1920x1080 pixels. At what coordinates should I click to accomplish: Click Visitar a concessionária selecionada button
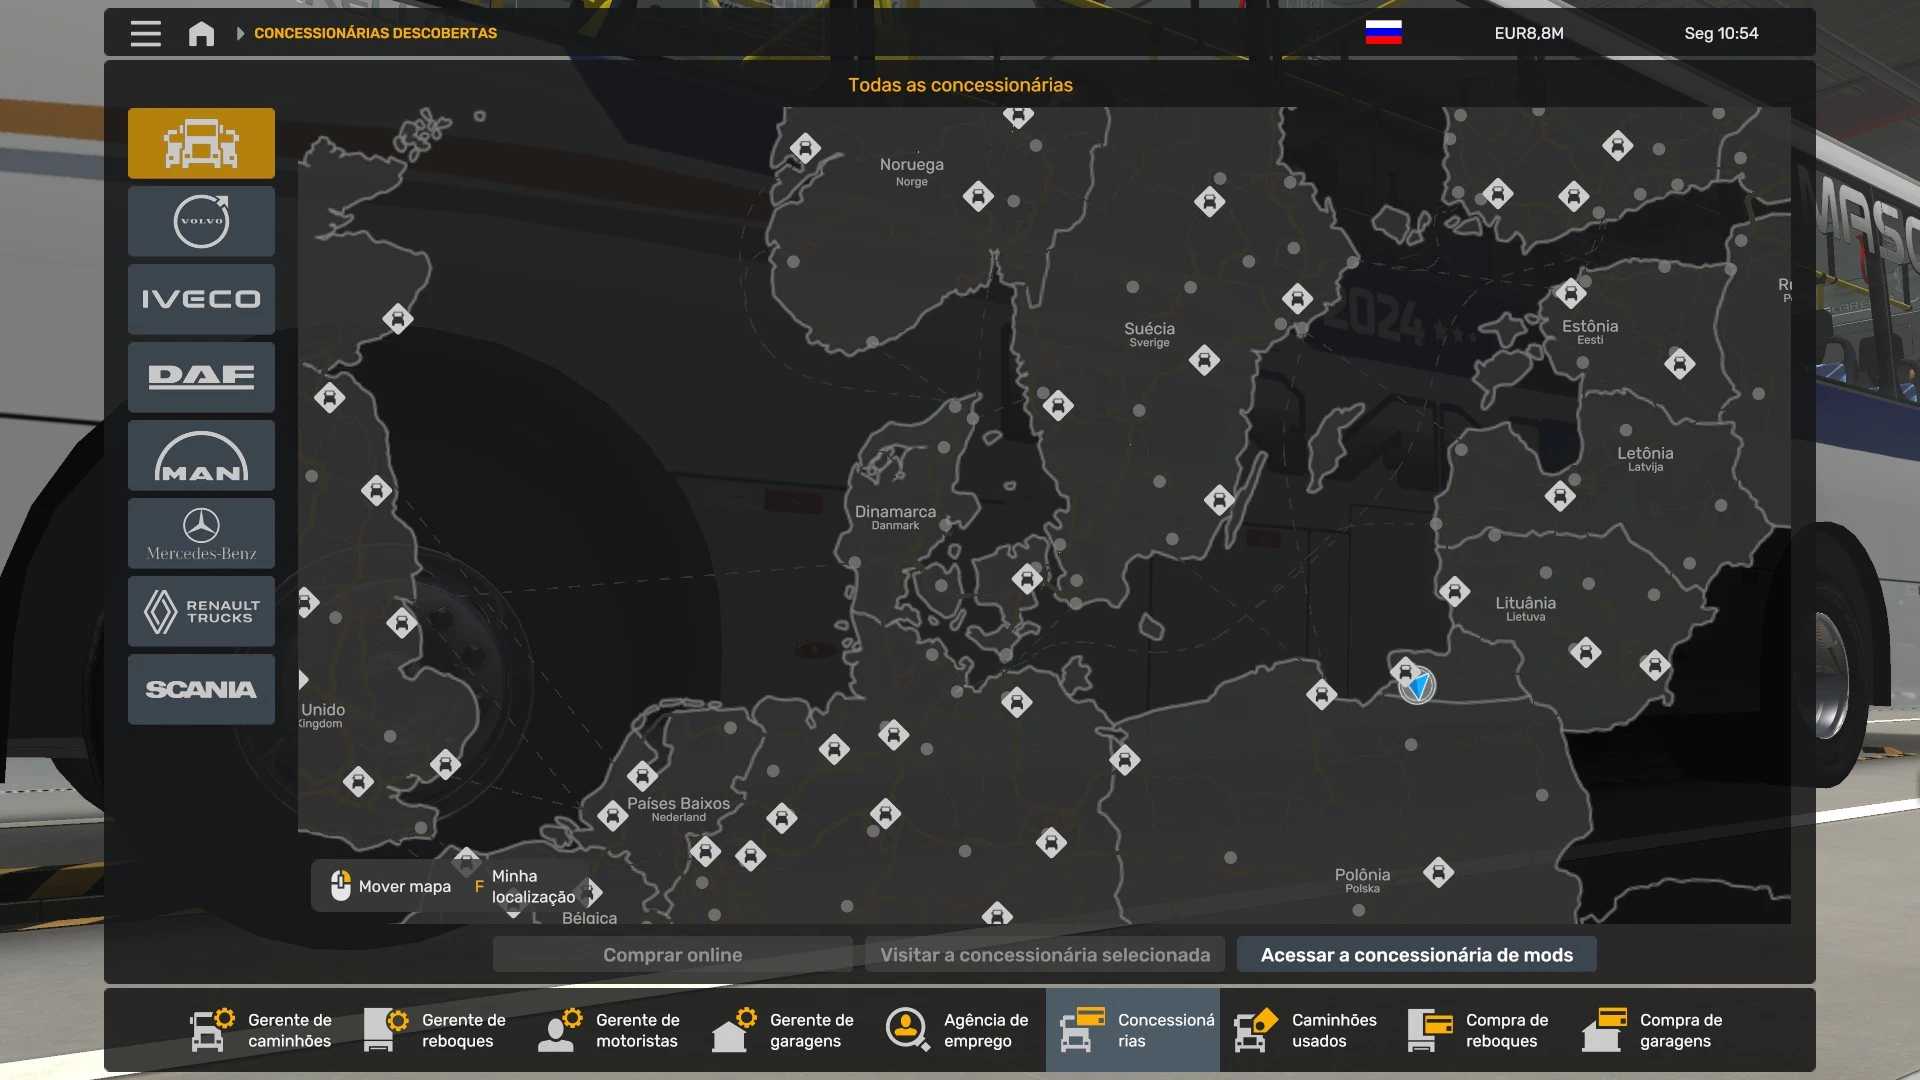click(1044, 954)
